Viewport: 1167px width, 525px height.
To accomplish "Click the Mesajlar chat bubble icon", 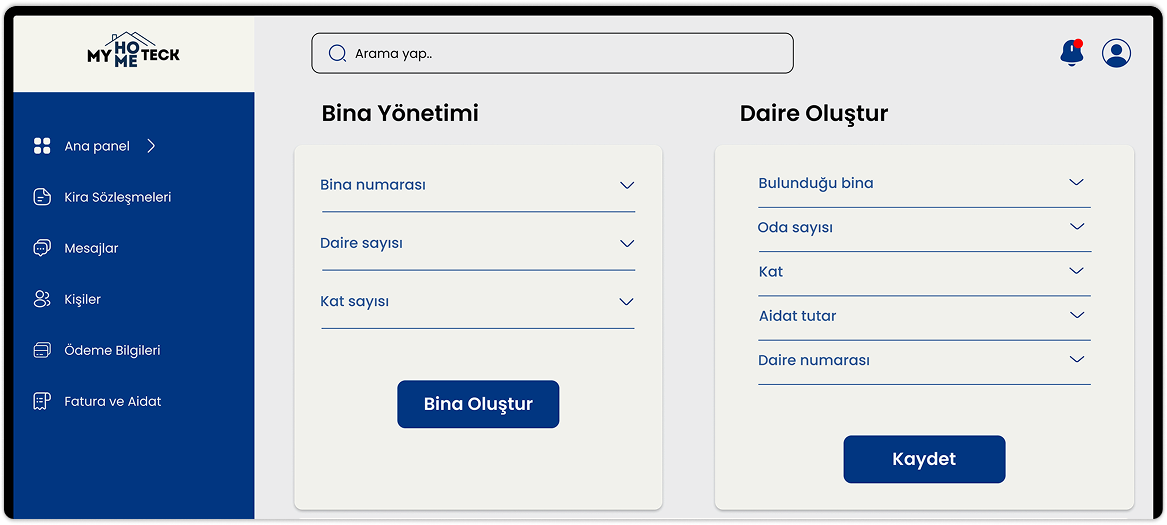I will pos(42,248).
